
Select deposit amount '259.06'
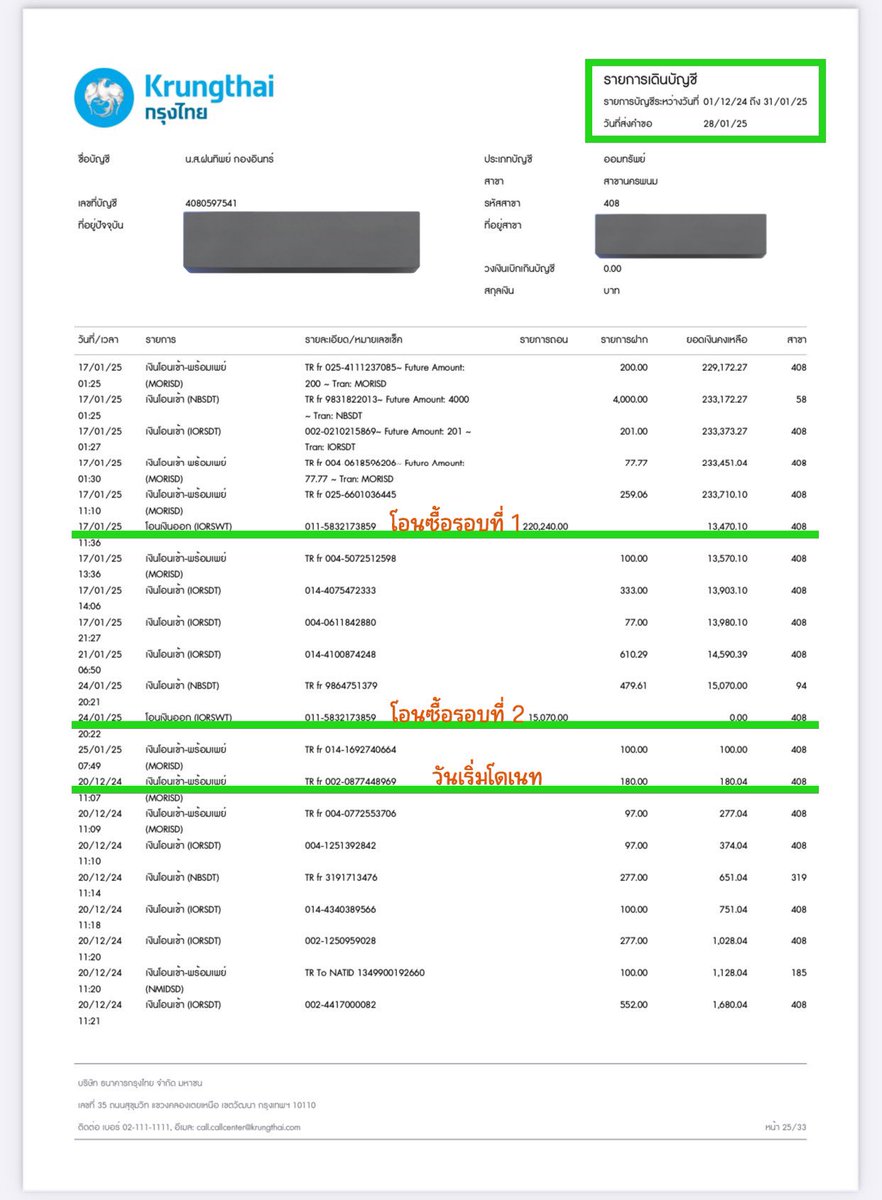tap(634, 495)
